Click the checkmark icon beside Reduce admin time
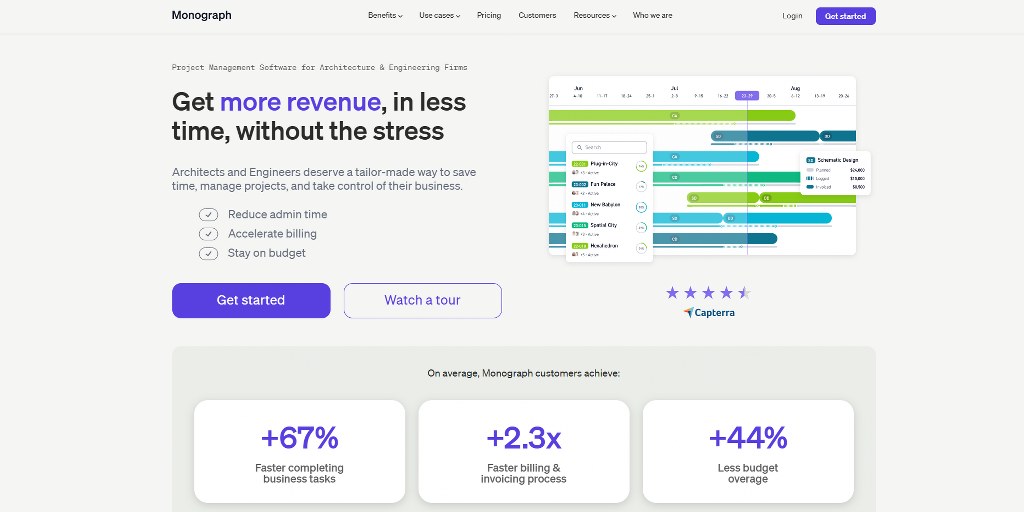 click(208, 214)
